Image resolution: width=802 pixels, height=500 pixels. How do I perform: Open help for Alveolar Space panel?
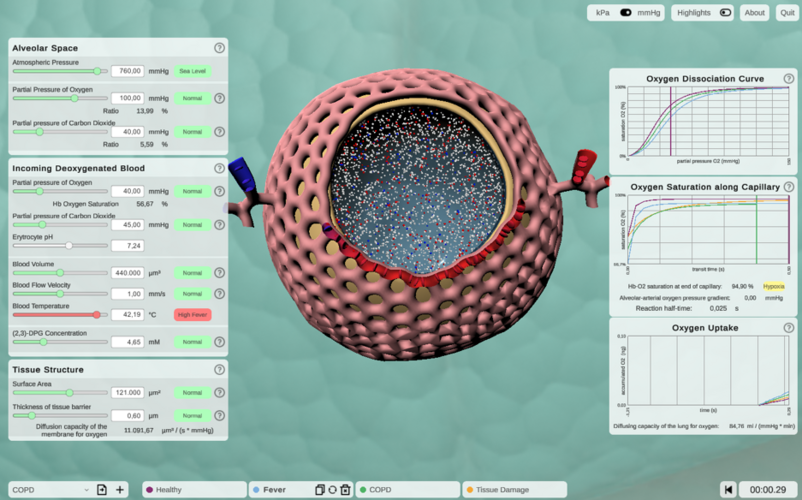click(x=219, y=48)
